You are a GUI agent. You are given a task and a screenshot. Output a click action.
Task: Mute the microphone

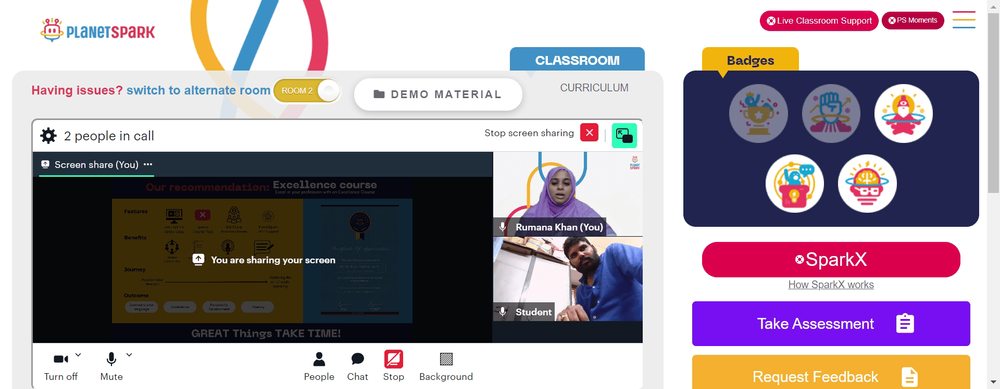click(111, 367)
